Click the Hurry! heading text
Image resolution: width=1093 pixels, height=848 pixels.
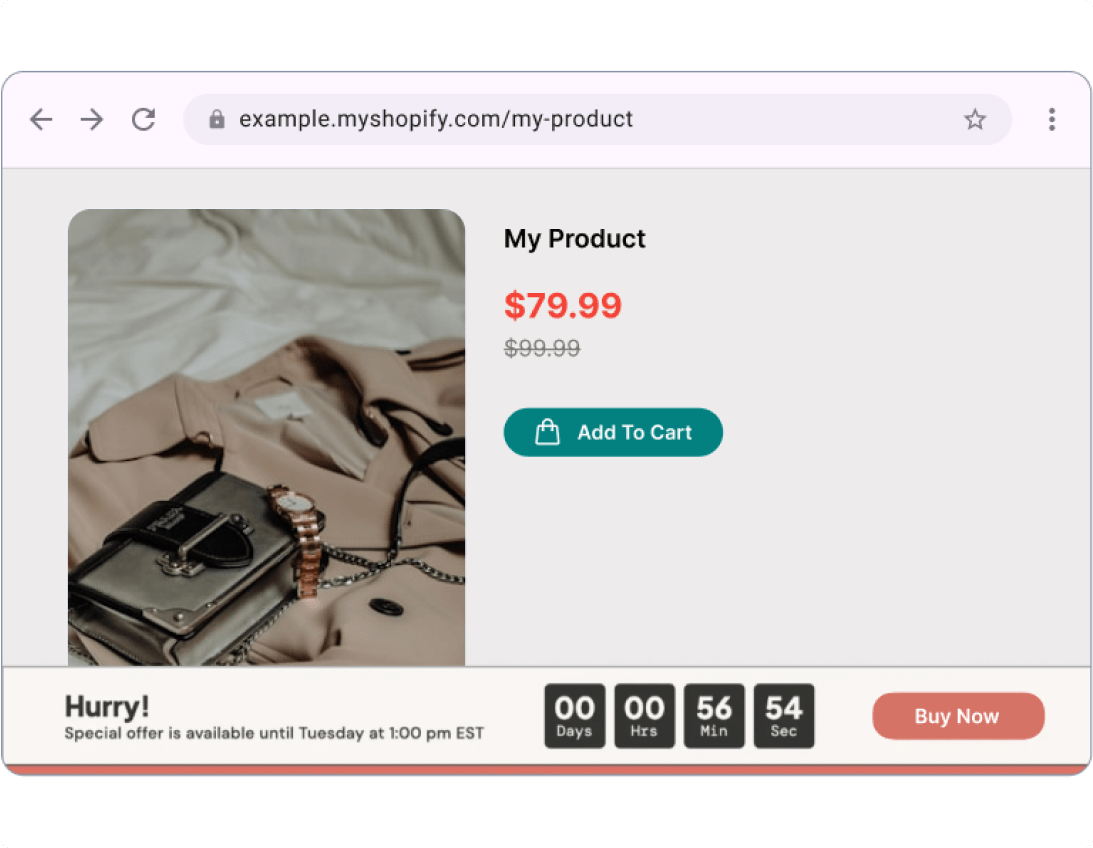point(107,707)
